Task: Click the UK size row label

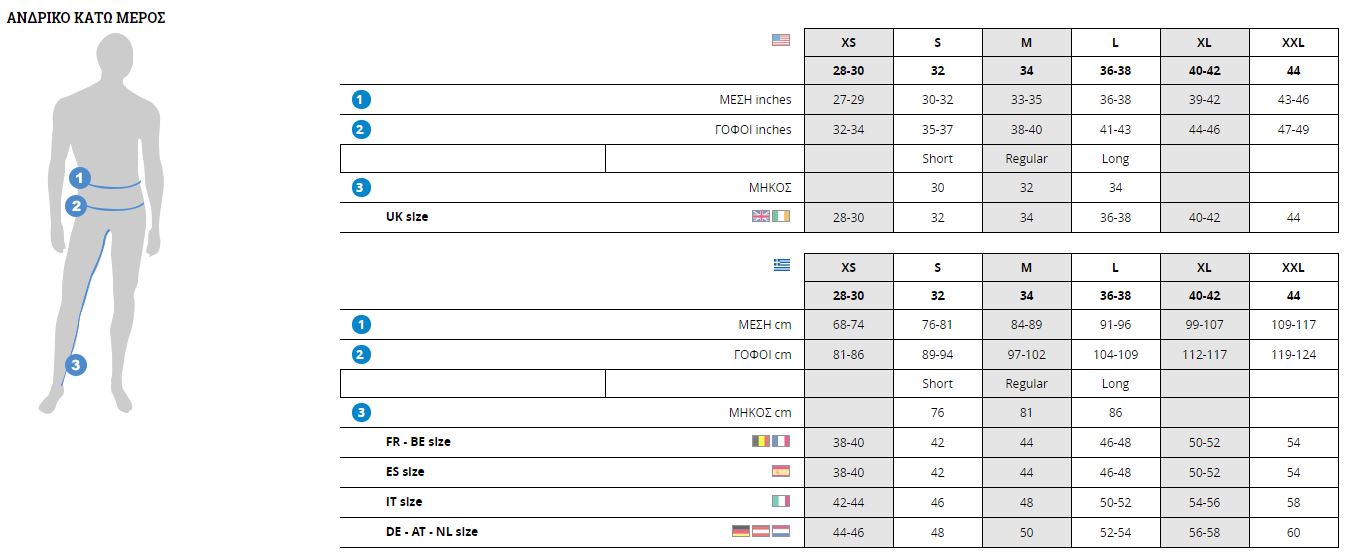Action: click(x=407, y=217)
